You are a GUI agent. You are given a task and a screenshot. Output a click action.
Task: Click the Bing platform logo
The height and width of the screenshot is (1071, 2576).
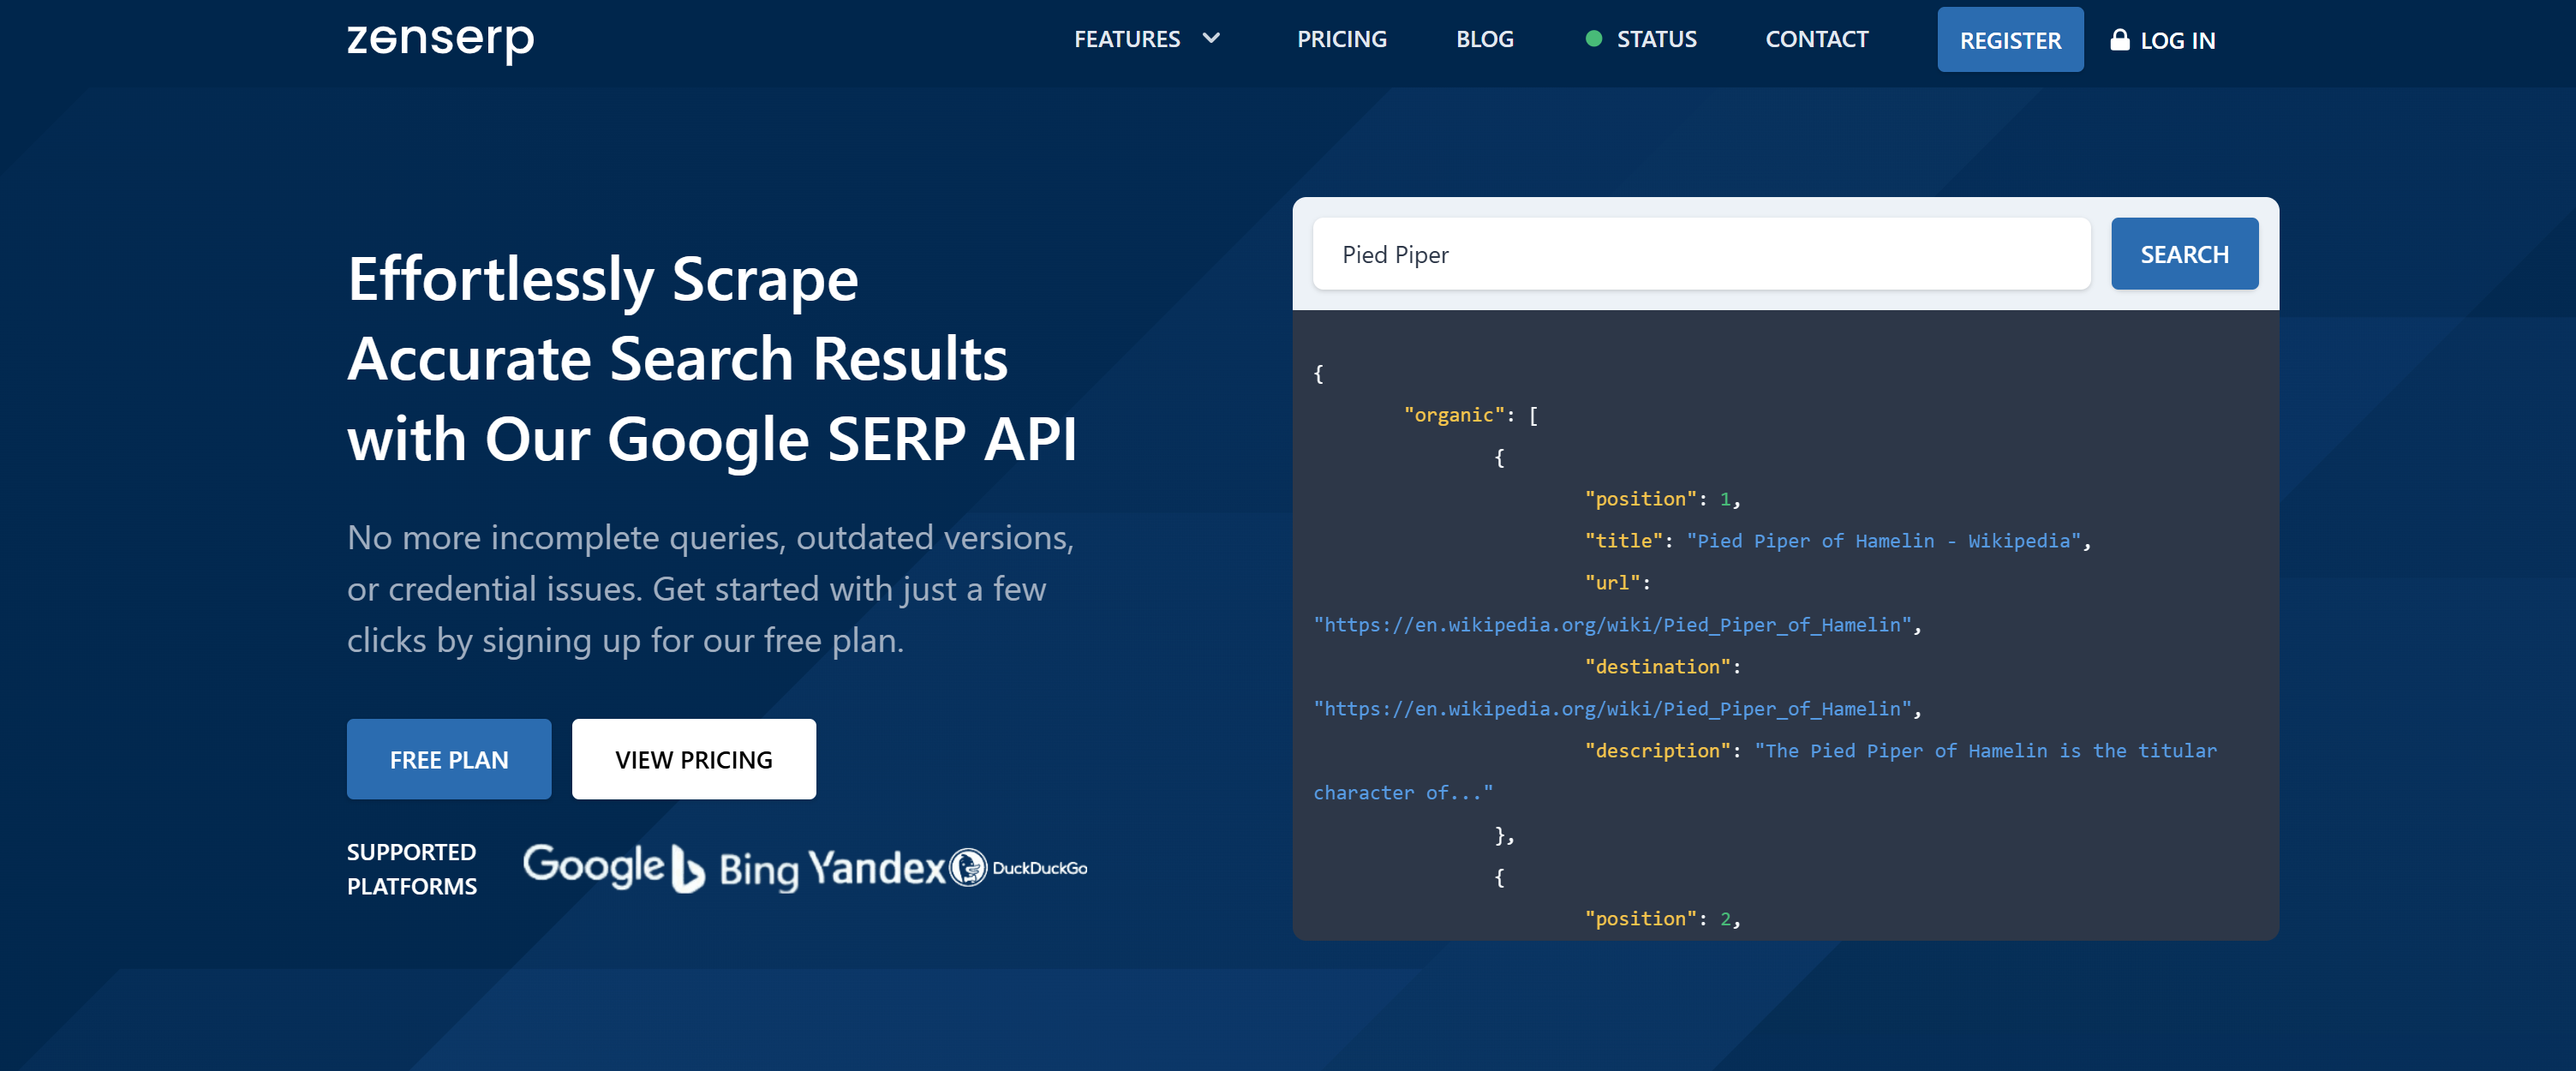point(738,868)
